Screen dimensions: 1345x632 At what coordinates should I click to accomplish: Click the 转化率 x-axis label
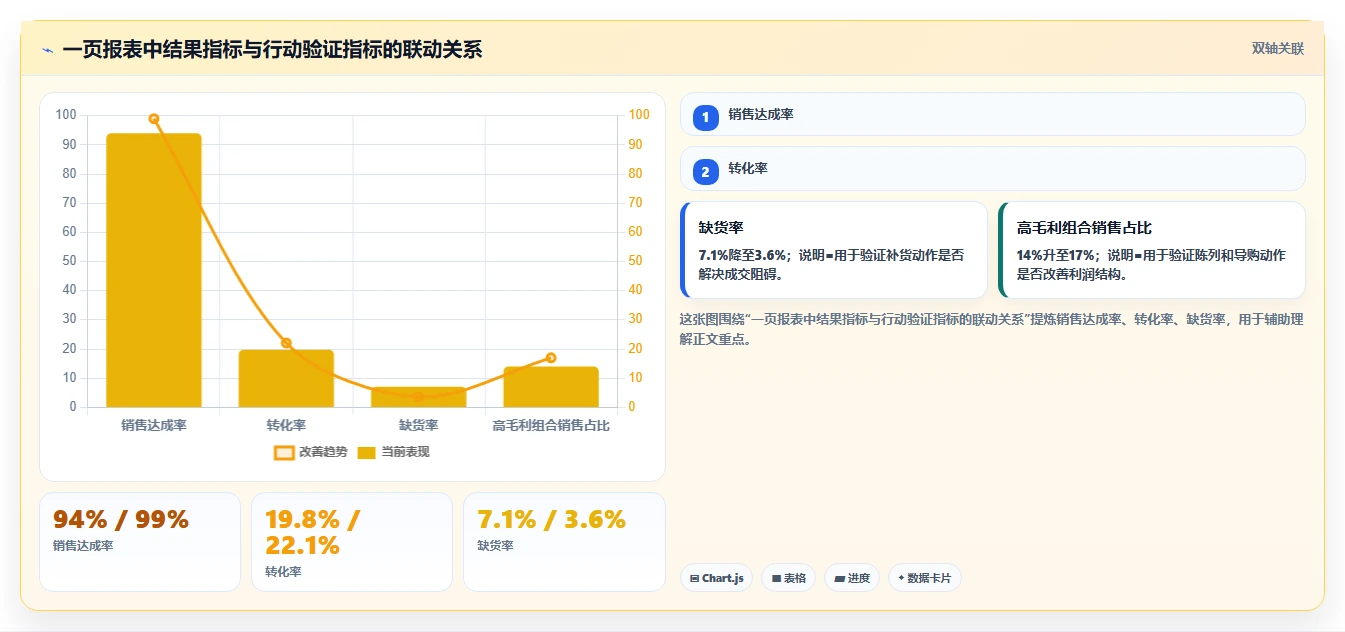[286, 425]
